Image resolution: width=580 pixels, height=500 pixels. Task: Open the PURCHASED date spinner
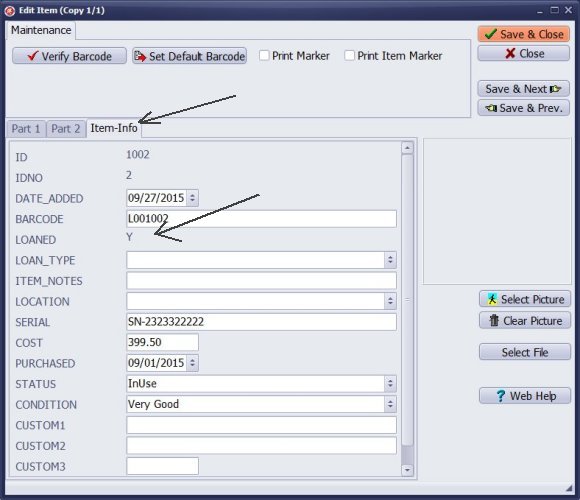[x=192, y=363]
